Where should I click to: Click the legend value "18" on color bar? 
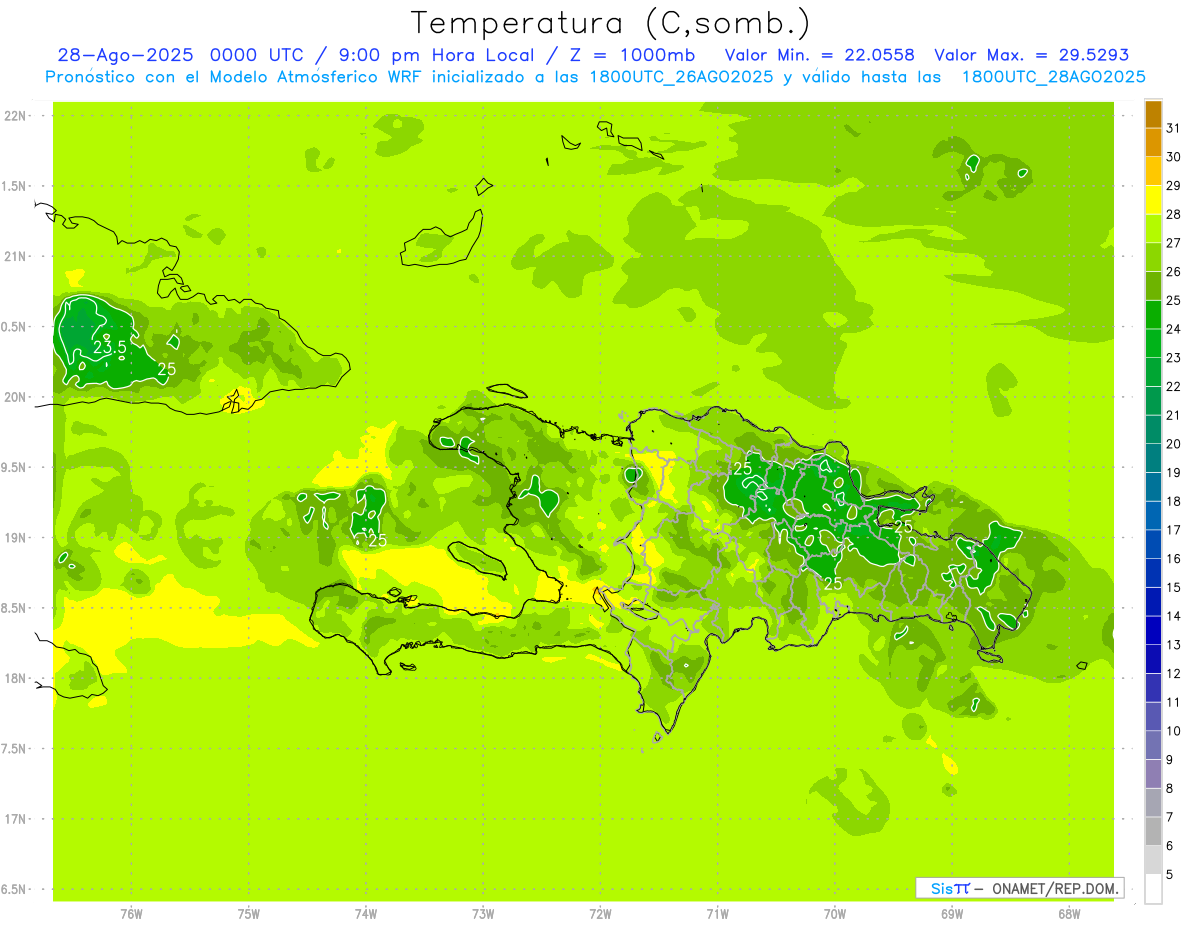pos(1173,502)
